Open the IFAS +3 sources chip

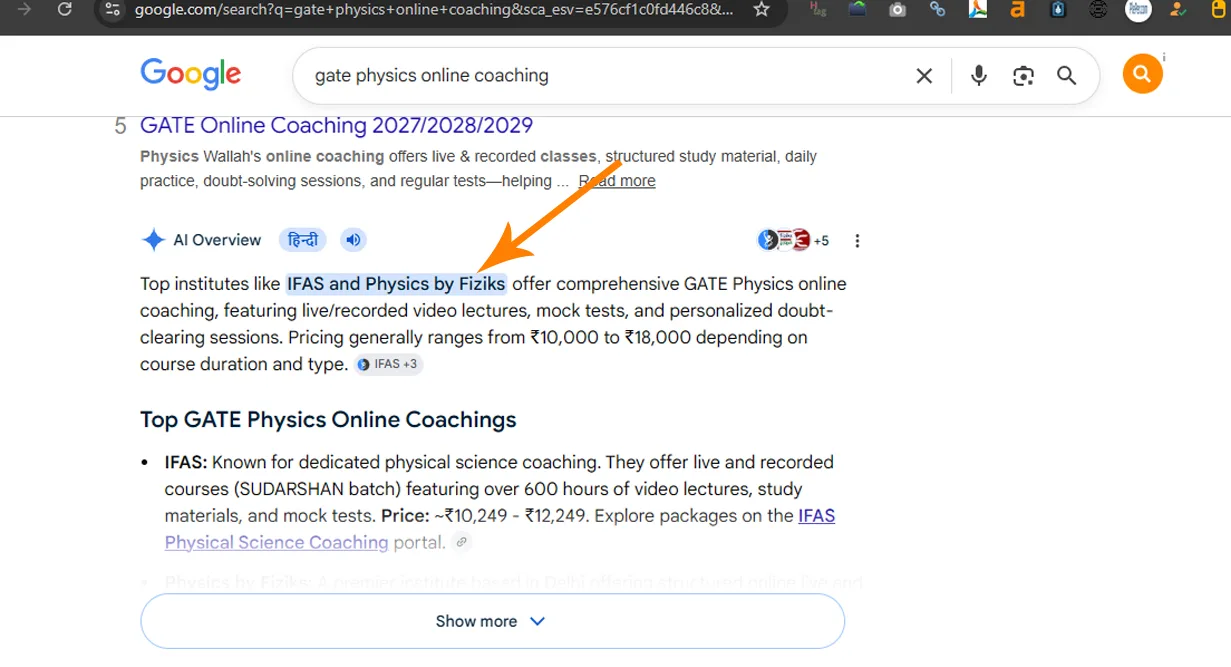[388, 365]
